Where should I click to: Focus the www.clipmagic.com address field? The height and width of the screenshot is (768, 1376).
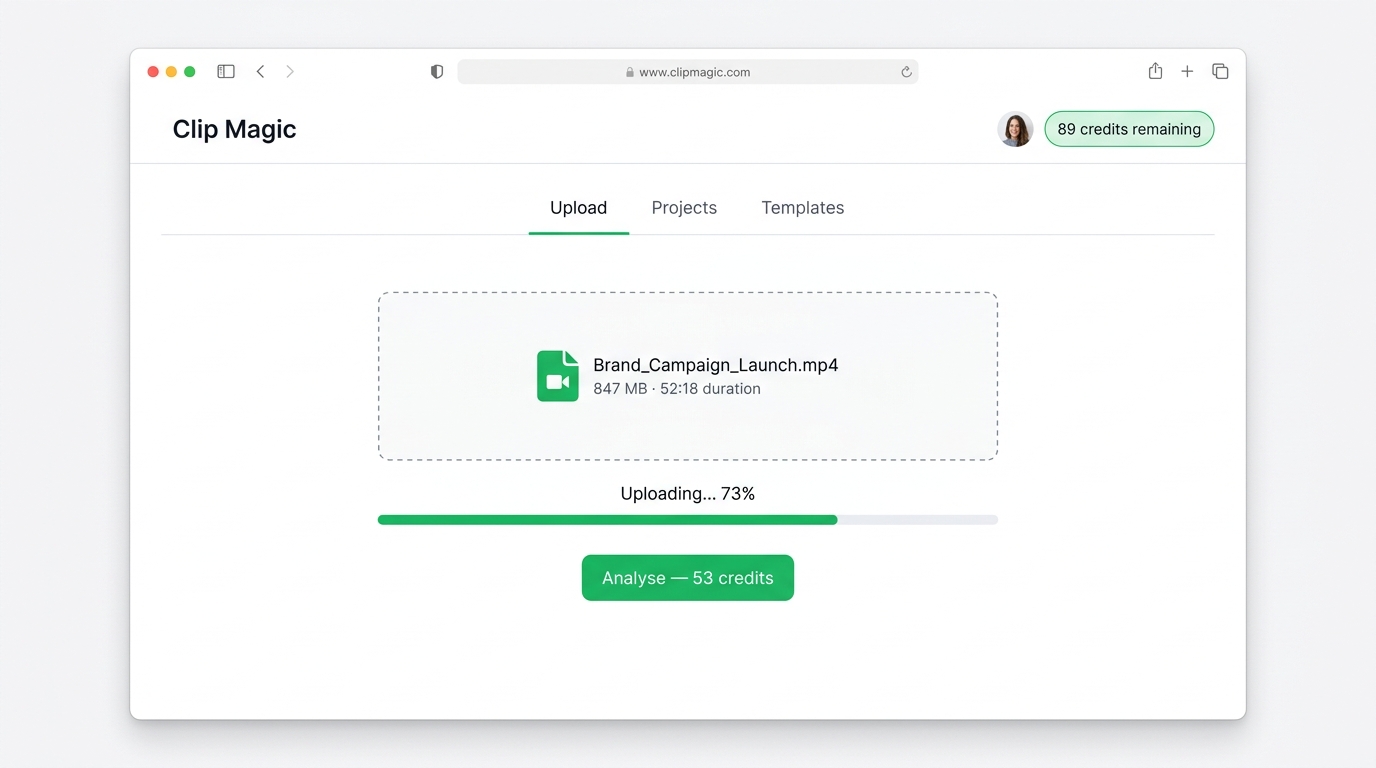(688, 72)
